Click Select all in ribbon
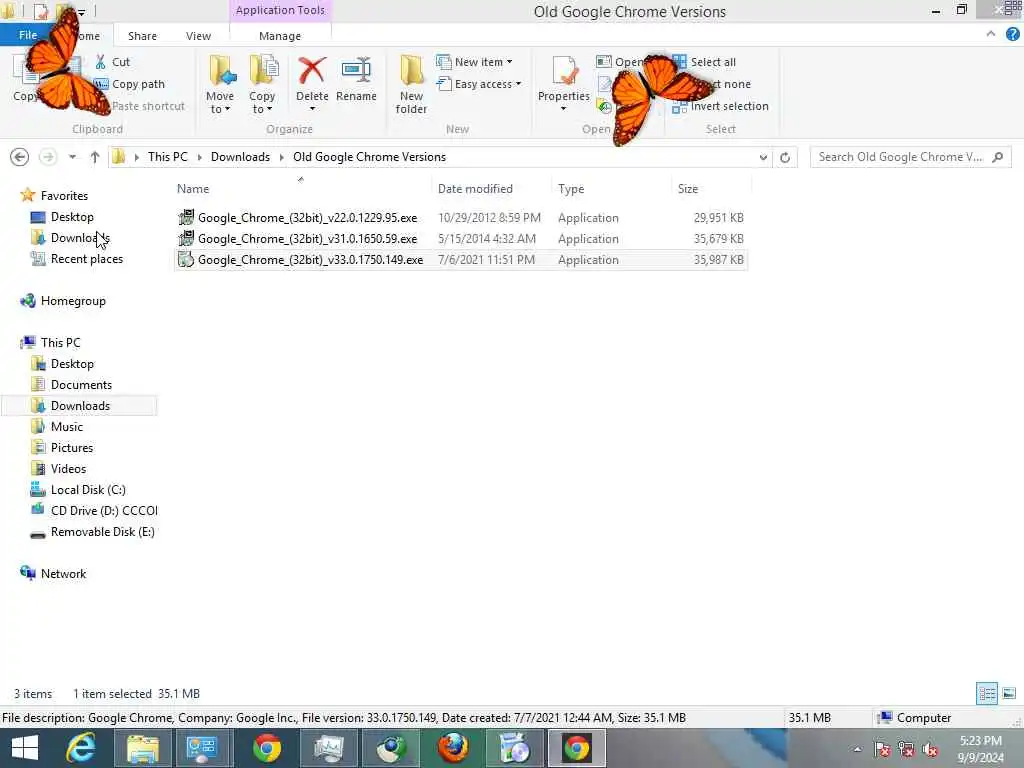Image resolution: width=1024 pixels, height=768 pixels. click(x=704, y=62)
